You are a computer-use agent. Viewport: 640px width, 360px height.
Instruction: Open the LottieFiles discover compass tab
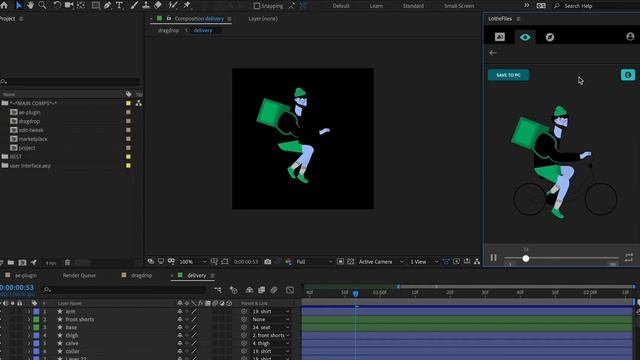click(550, 38)
